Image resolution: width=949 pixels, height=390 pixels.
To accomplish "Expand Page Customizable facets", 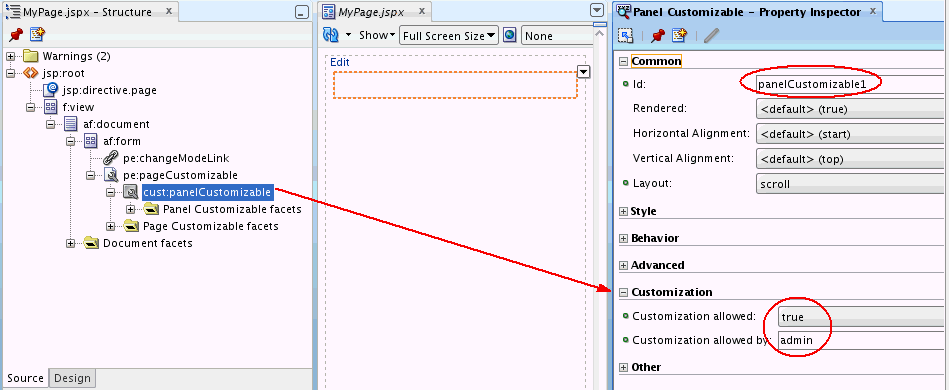I will tap(110, 226).
